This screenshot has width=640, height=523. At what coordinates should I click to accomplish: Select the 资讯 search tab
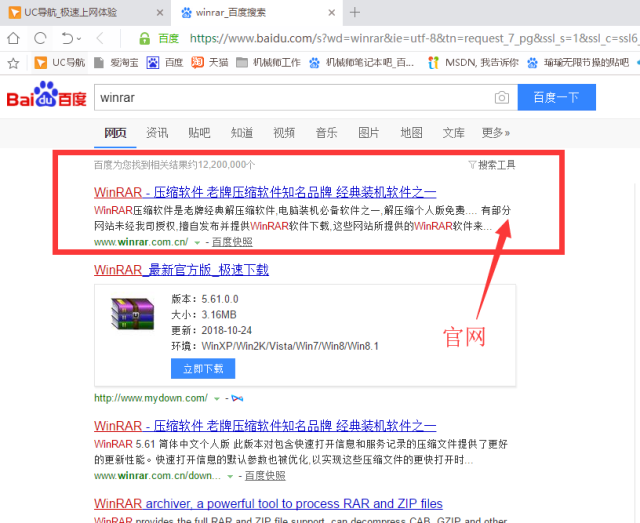[x=157, y=133]
